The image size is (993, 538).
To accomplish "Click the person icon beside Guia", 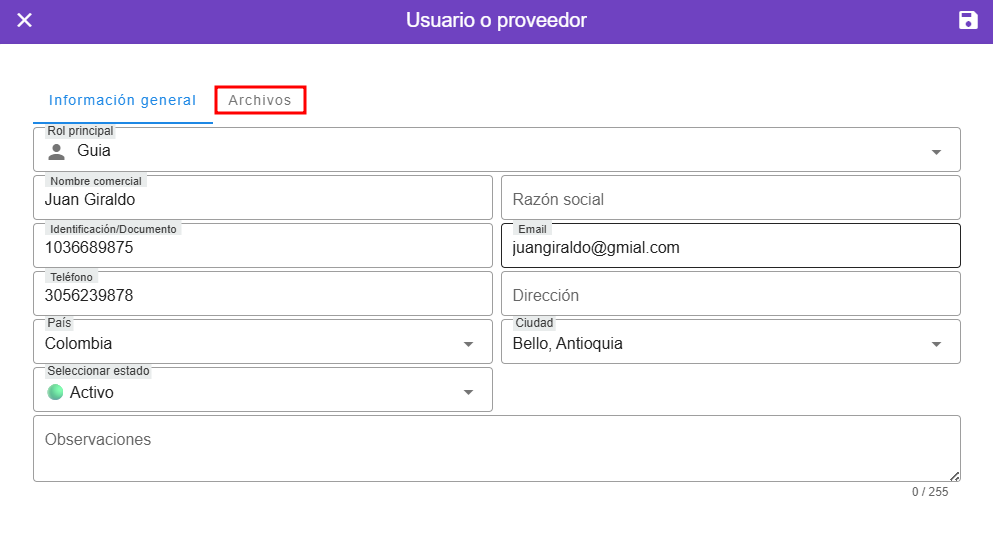I will (x=57, y=152).
